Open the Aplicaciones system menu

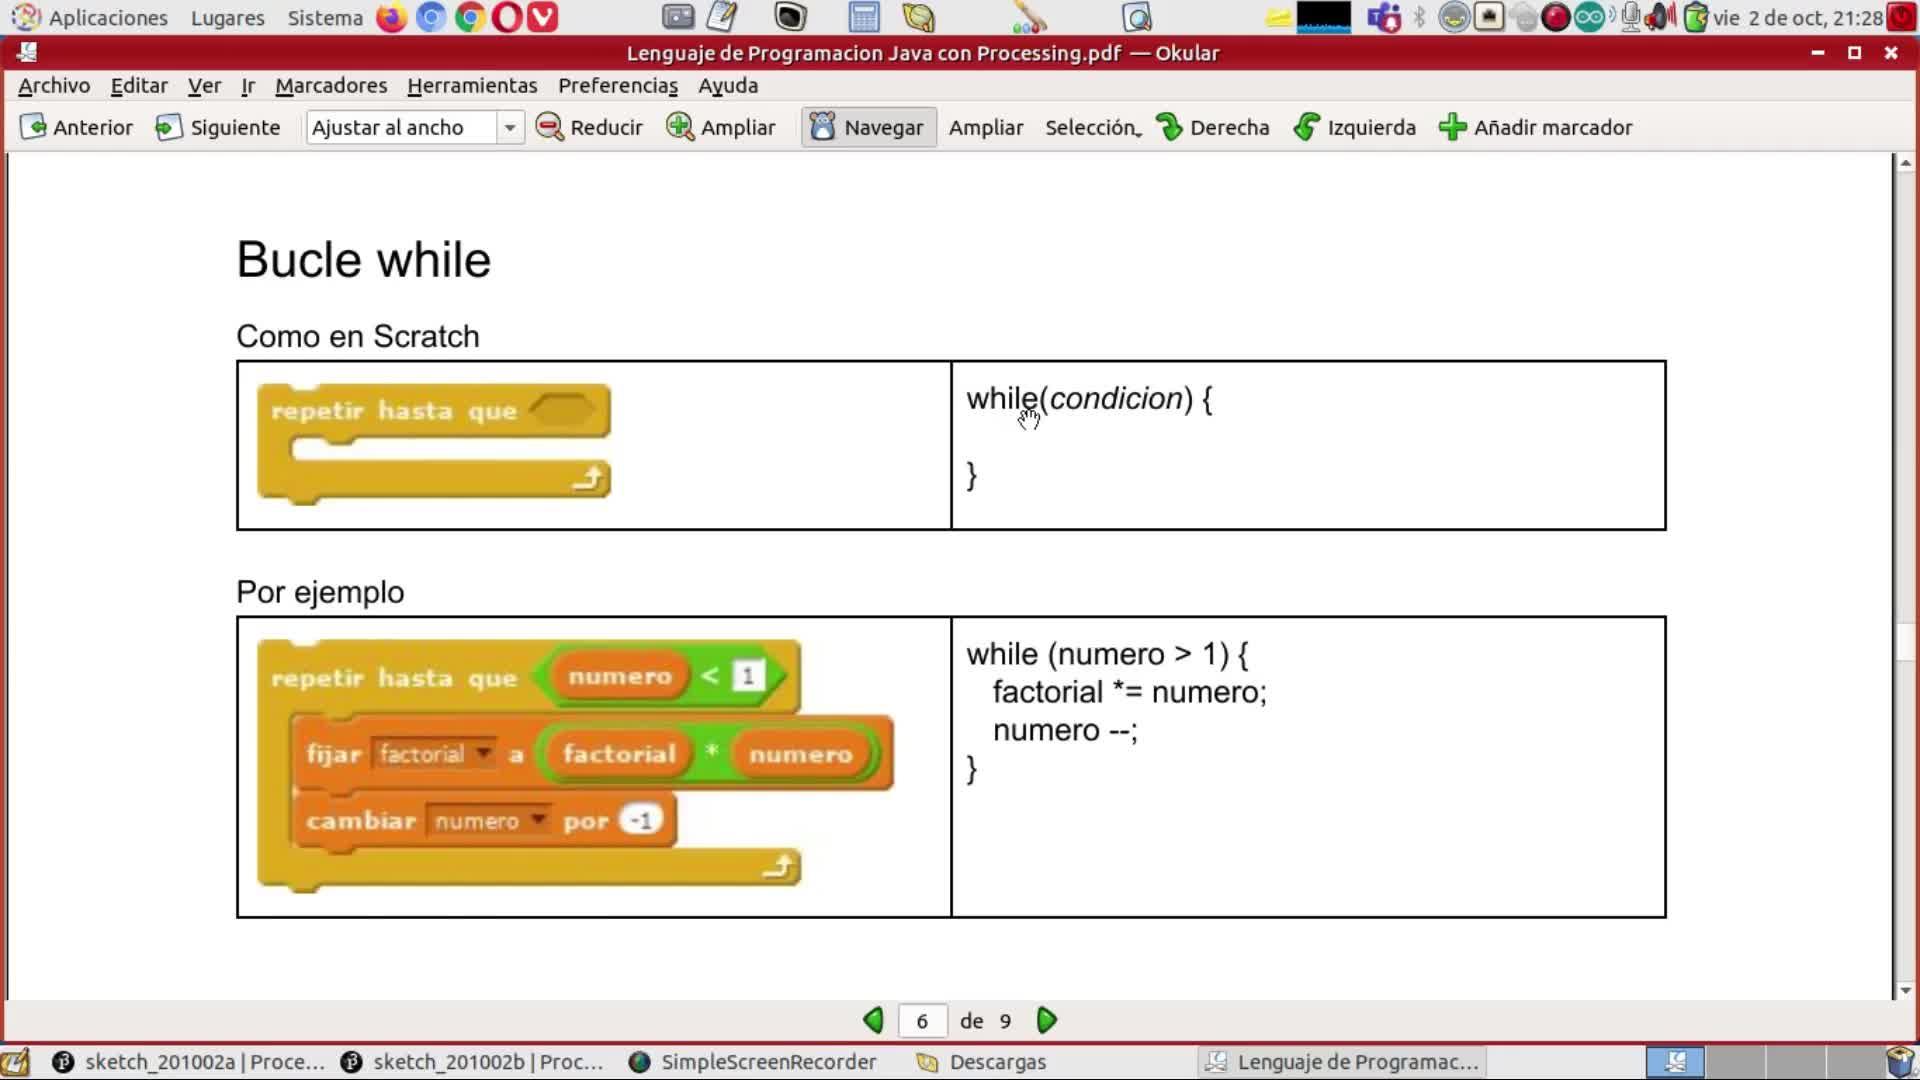pyautogui.click(x=107, y=17)
